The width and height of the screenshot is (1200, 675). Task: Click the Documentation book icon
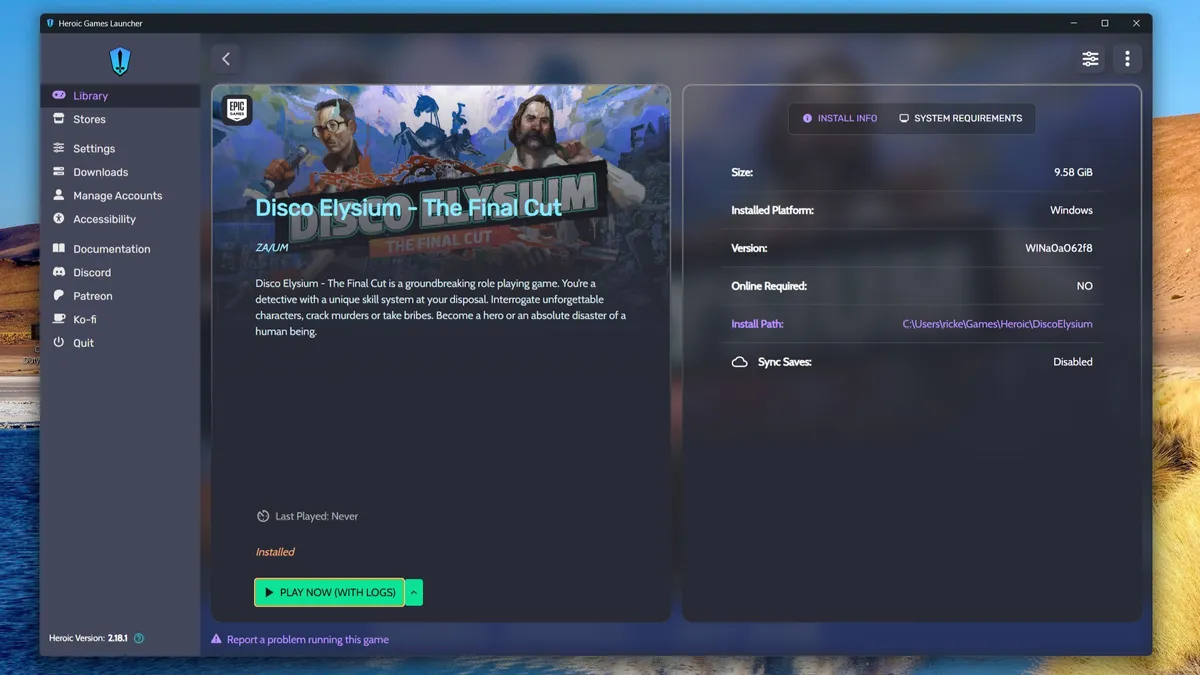pos(58,249)
